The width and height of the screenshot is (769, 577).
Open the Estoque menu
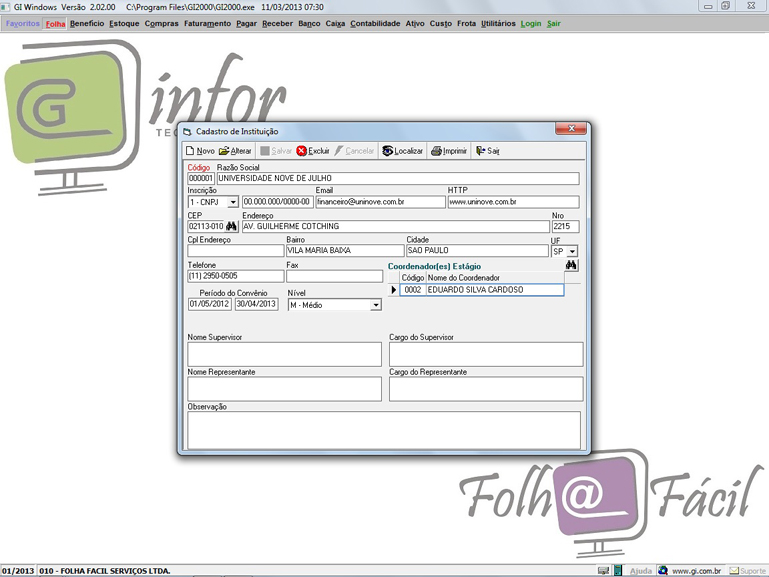pyautogui.click(x=124, y=24)
